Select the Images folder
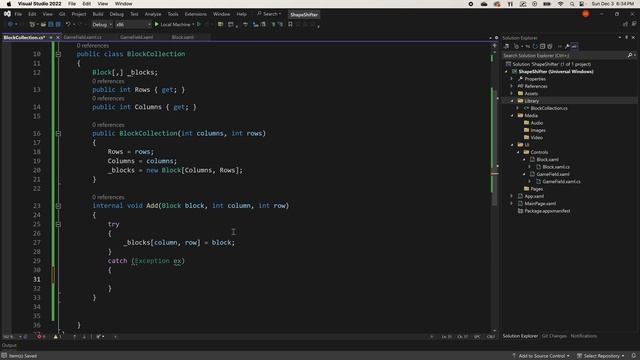Screen dimensions: 640x360 point(538,130)
